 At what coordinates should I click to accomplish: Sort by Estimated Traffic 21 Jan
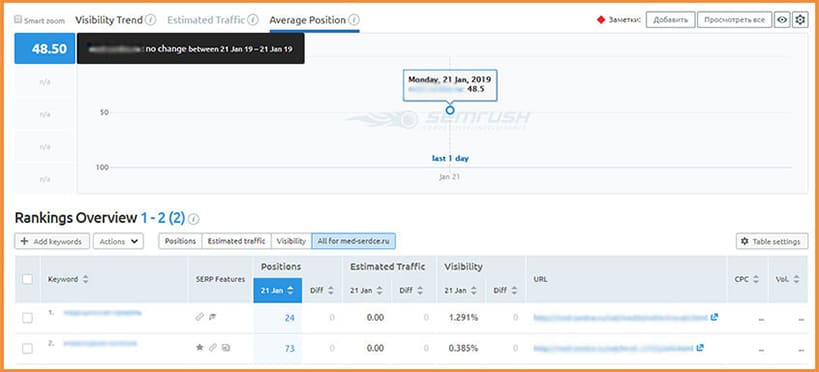pyautogui.click(x=366, y=290)
